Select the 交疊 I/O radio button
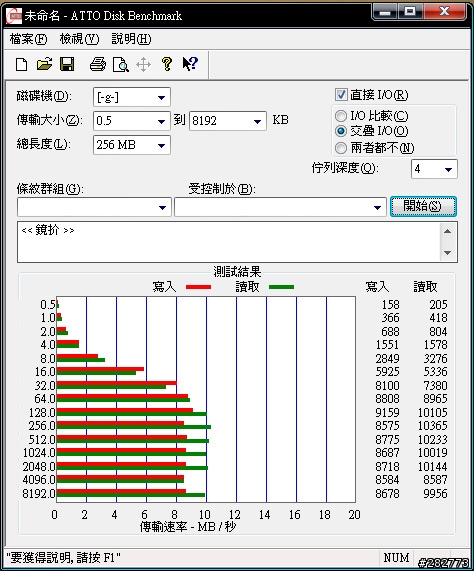Image resolution: width=474 pixels, height=571 pixels. coord(341,131)
